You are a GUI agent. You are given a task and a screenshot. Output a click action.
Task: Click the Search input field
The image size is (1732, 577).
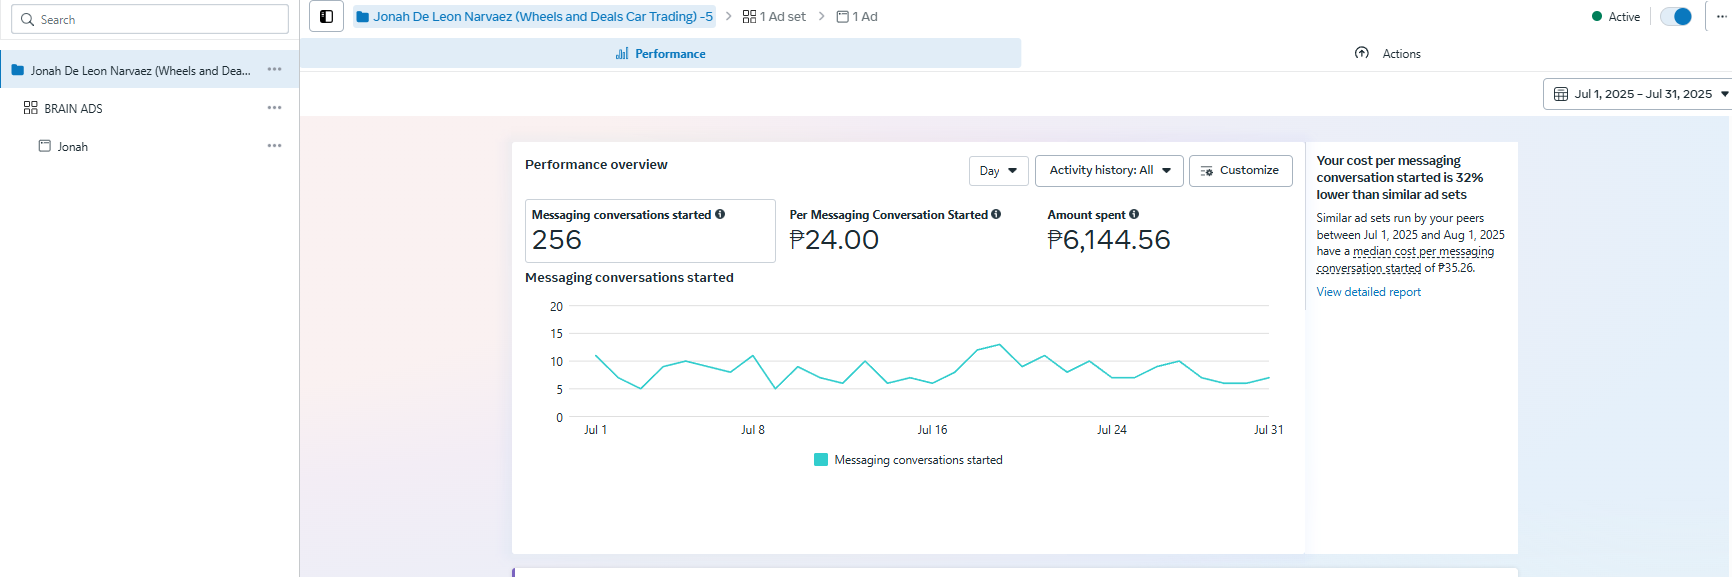click(150, 19)
